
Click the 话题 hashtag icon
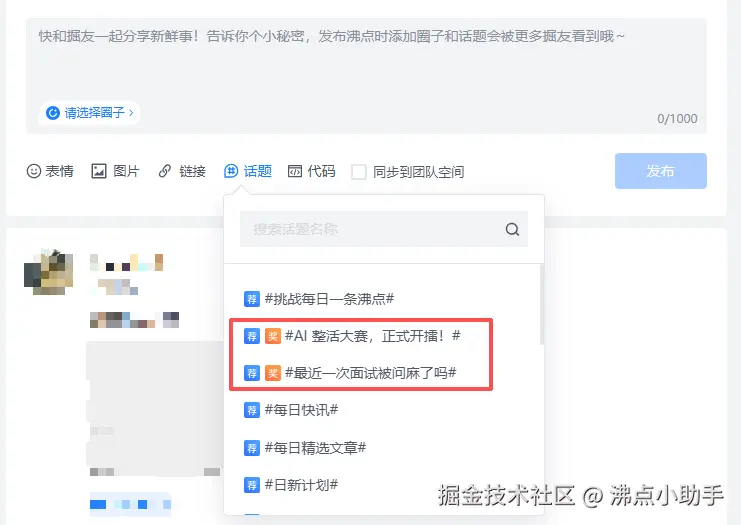[x=231, y=171]
